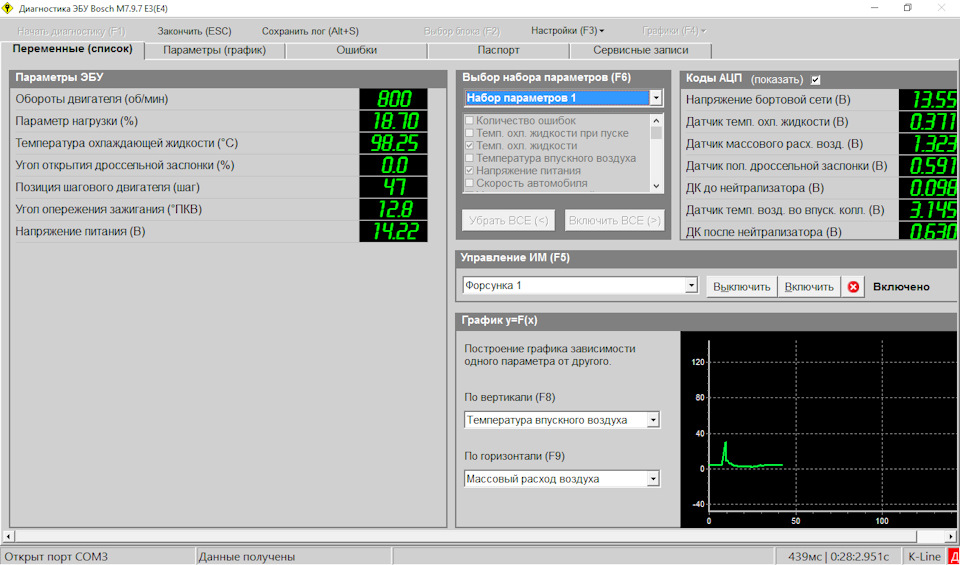Check the Количество ошибок parameter
Image resolution: width=960 pixels, height=565 pixels.
pos(470,121)
